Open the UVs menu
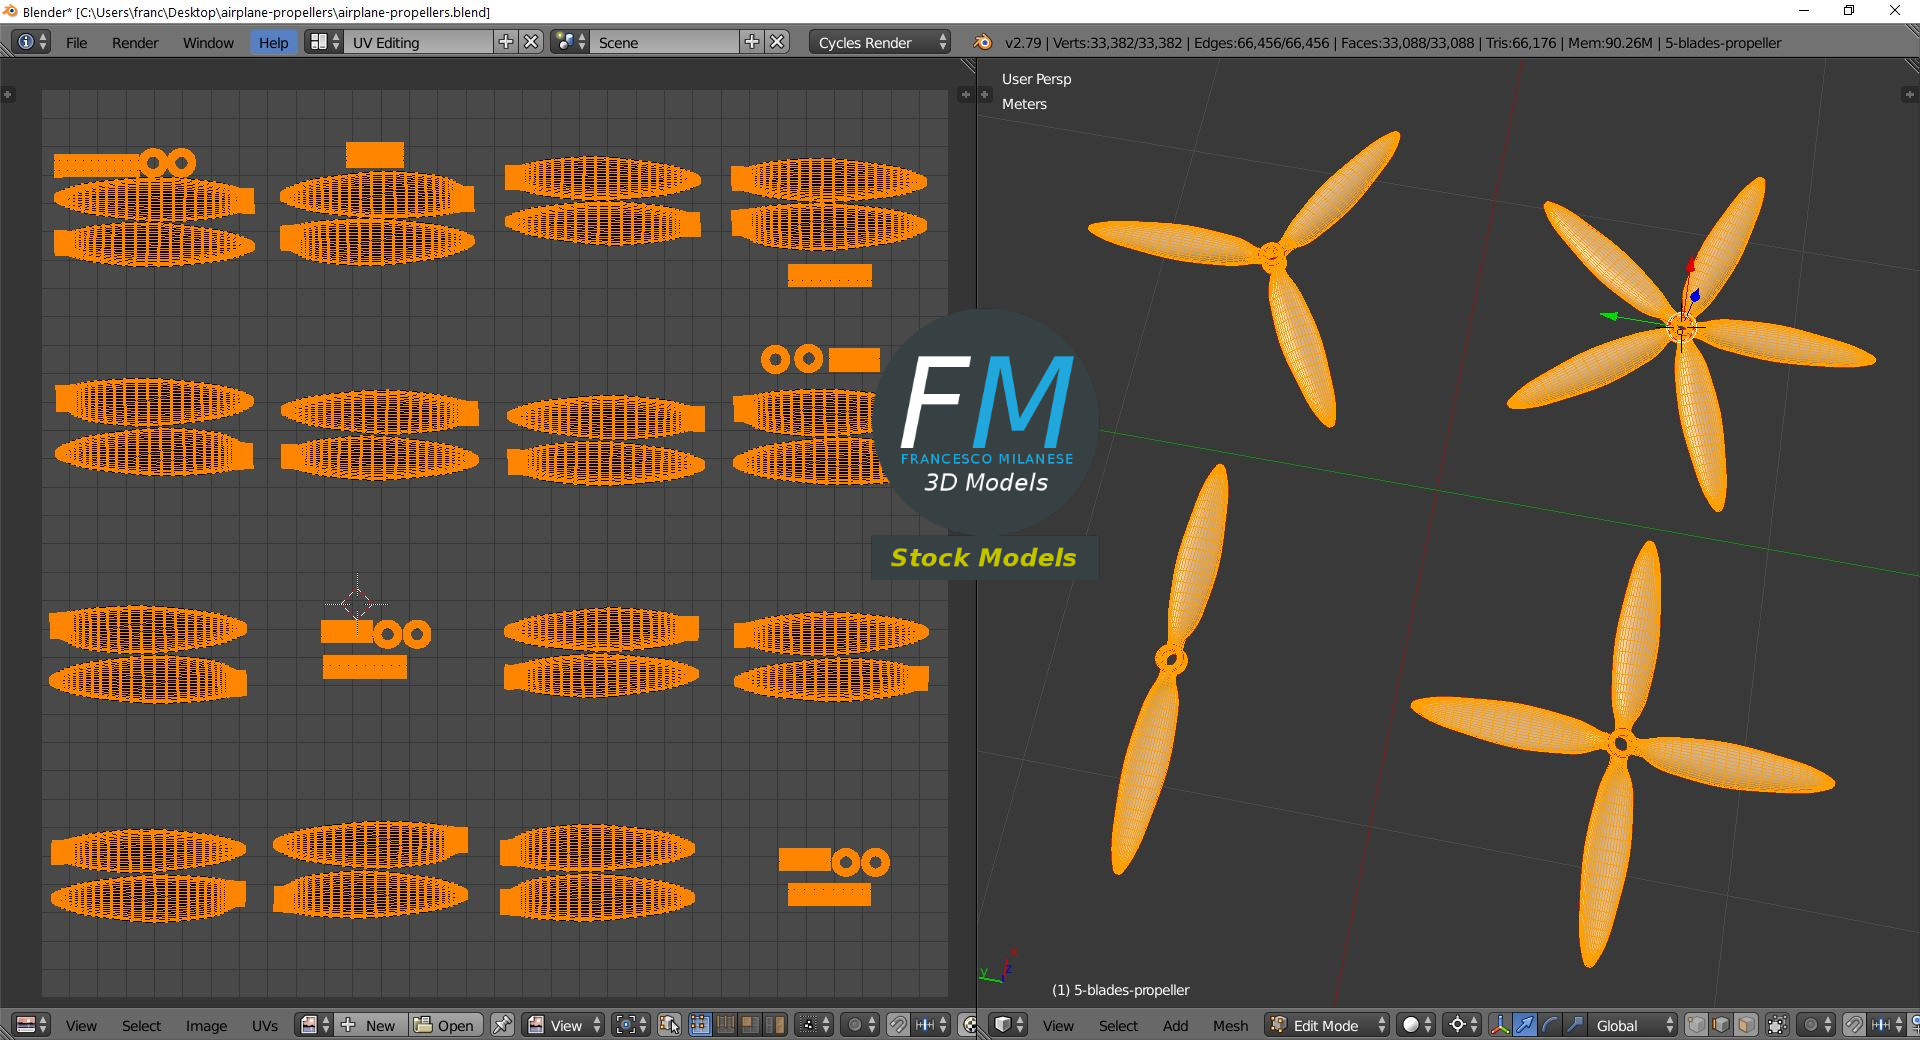The height and width of the screenshot is (1040, 1920). pyautogui.click(x=265, y=1025)
